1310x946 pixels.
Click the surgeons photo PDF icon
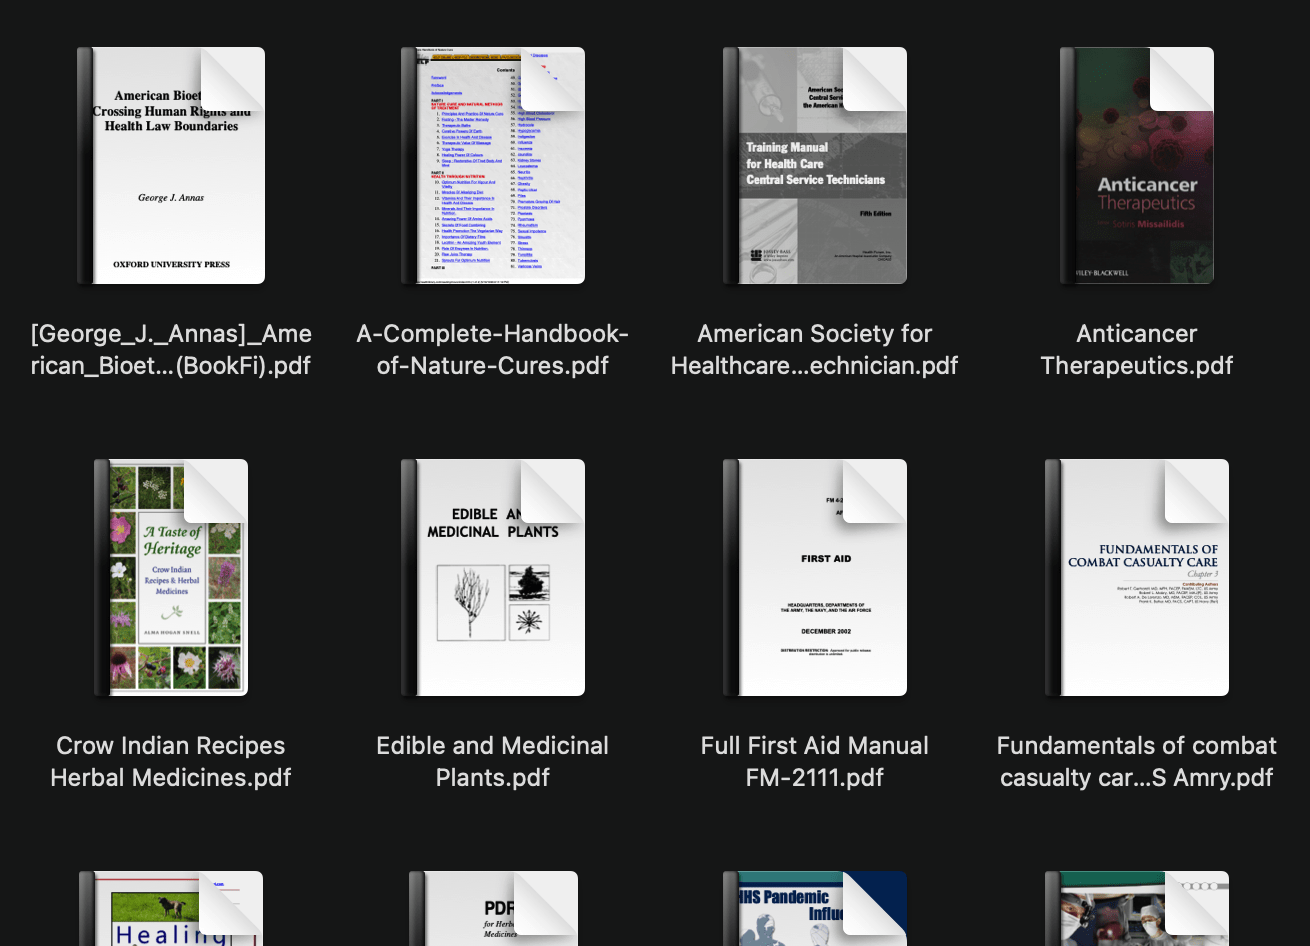[1137, 908]
